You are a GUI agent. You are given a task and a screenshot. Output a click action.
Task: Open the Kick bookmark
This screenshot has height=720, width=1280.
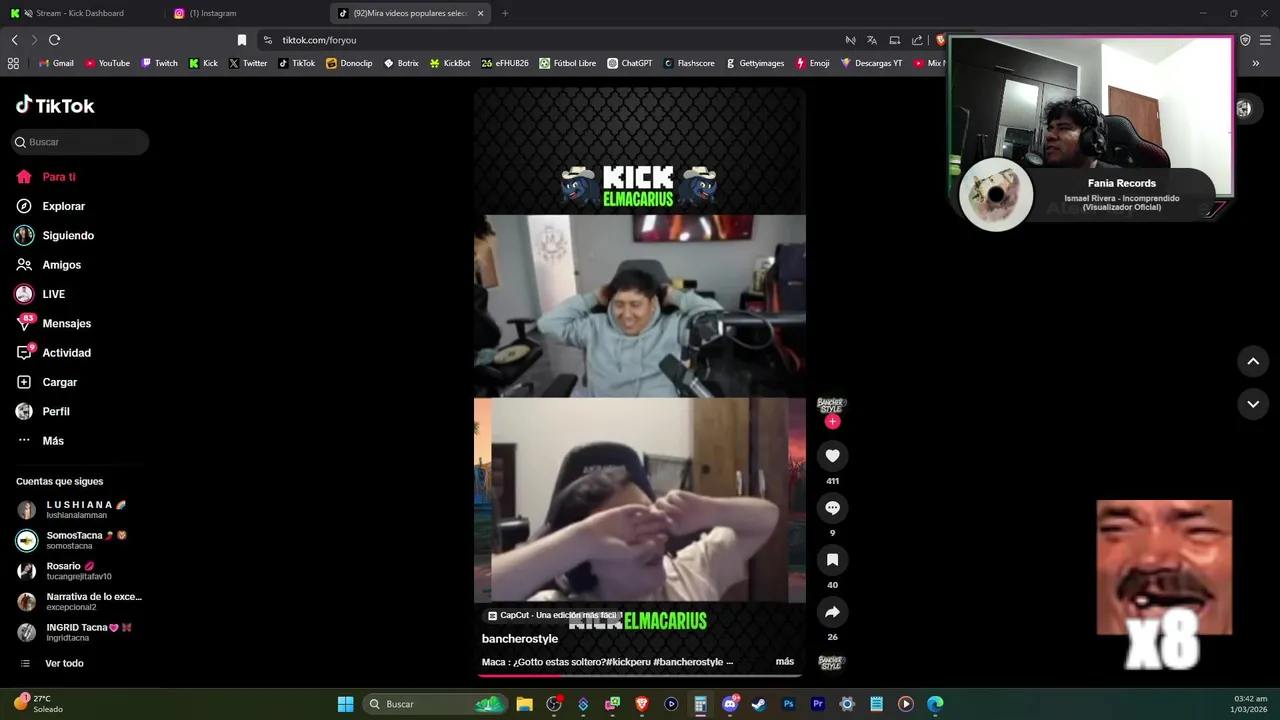pyautogui.click(x=203, y=63)
